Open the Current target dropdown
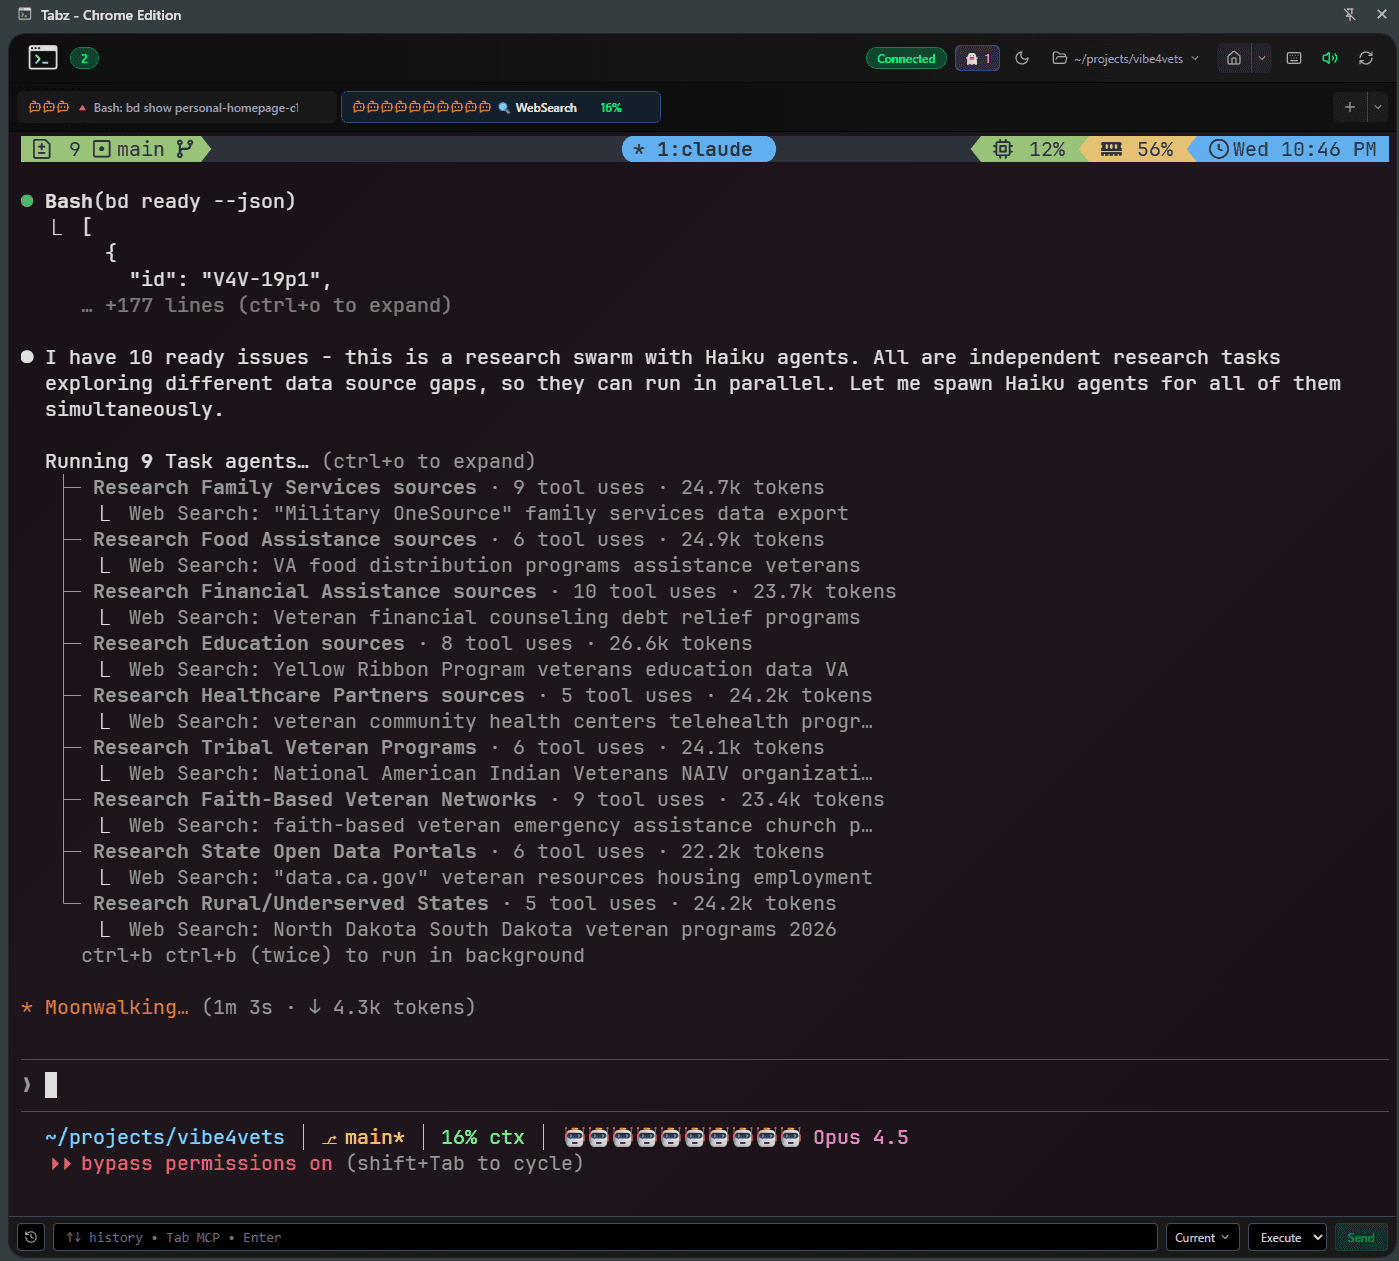The width and height of the screenshot is (1399, 1261). [1202, 1237]
